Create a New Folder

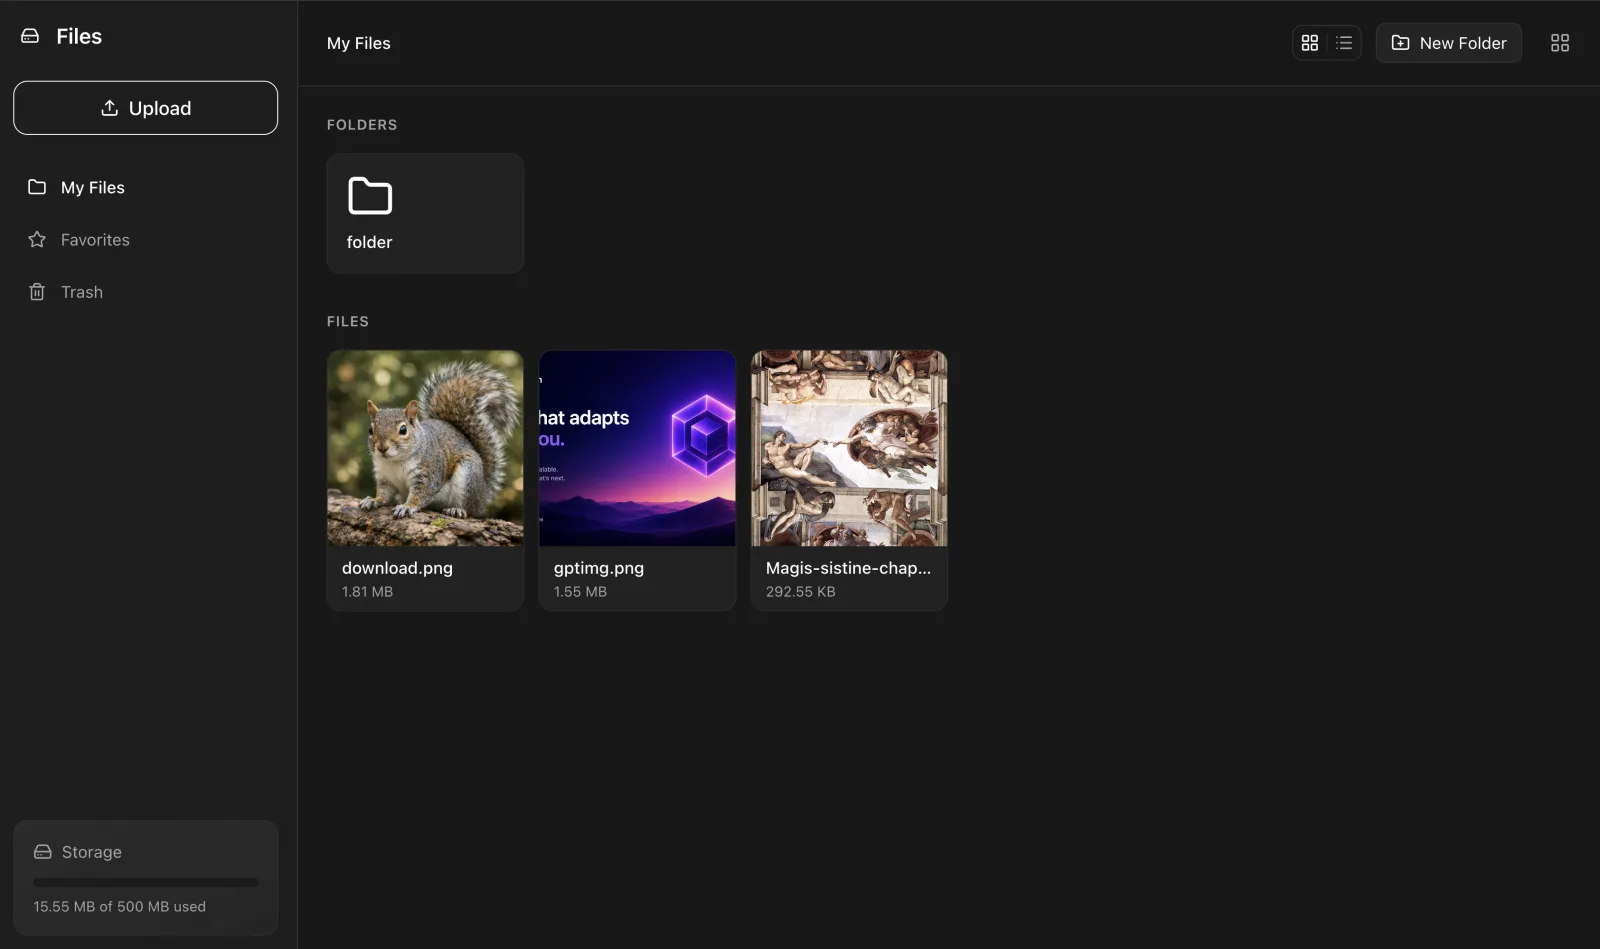tap(1448, 43)
